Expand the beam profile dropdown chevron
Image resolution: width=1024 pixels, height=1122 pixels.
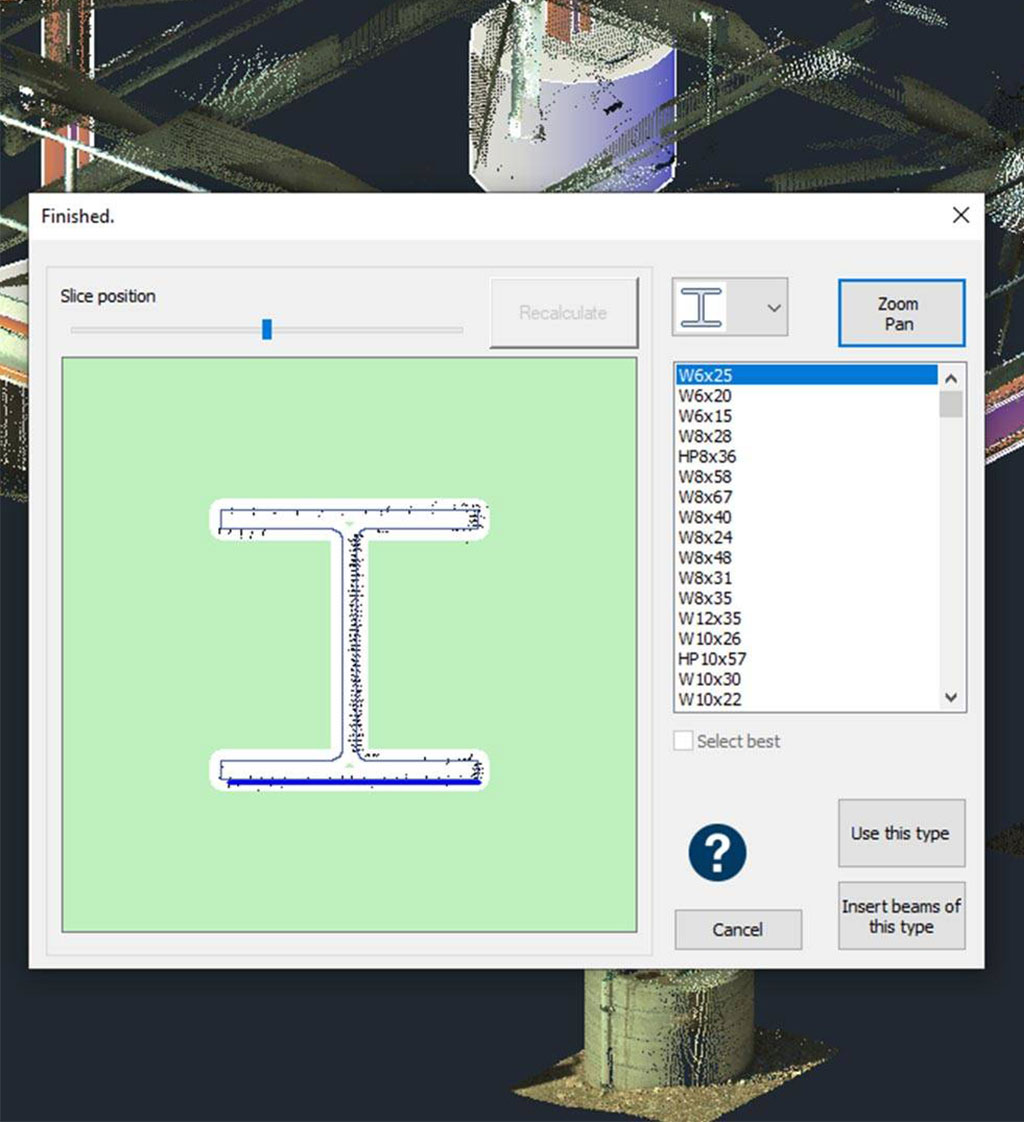point(773,307)
